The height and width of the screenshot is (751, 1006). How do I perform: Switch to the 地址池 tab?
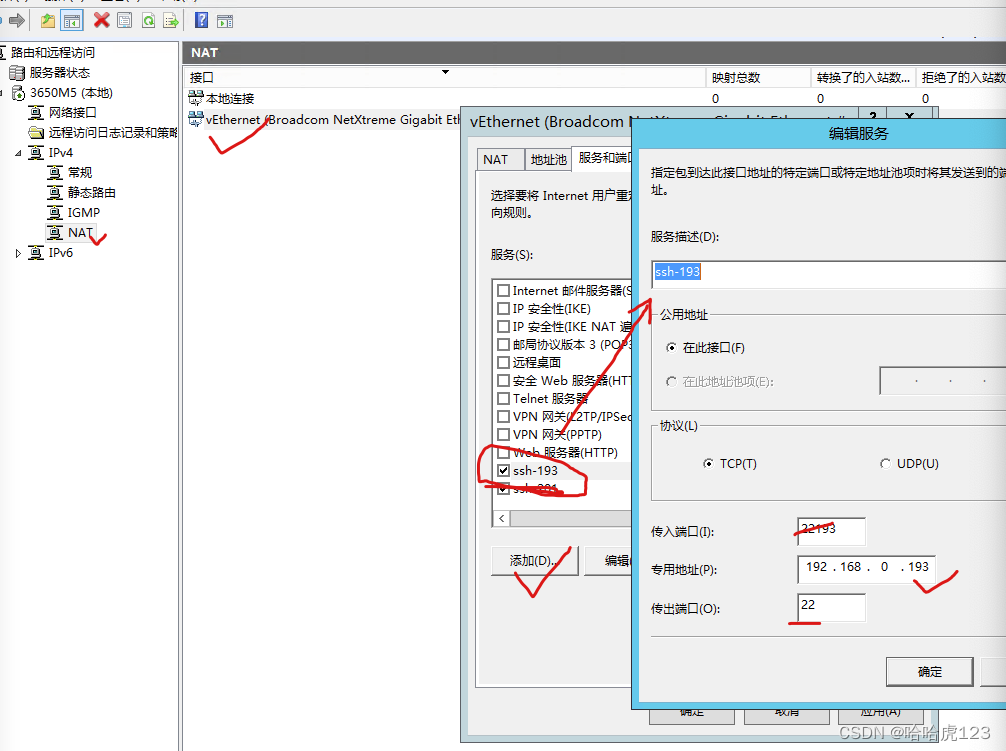[x=549, y=159]
